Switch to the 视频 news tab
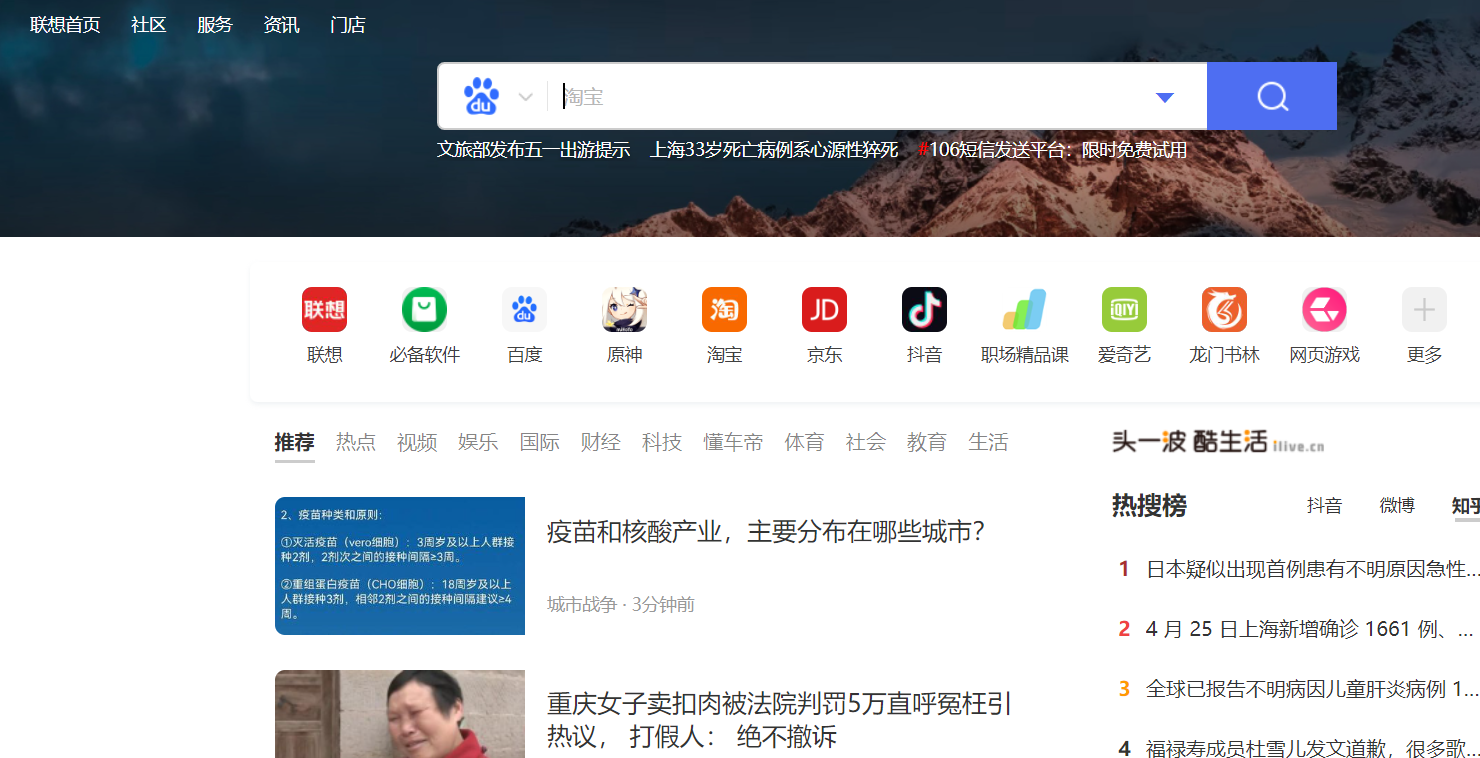The height and width of the screenshot is (758, 1480). coord(417,442)
